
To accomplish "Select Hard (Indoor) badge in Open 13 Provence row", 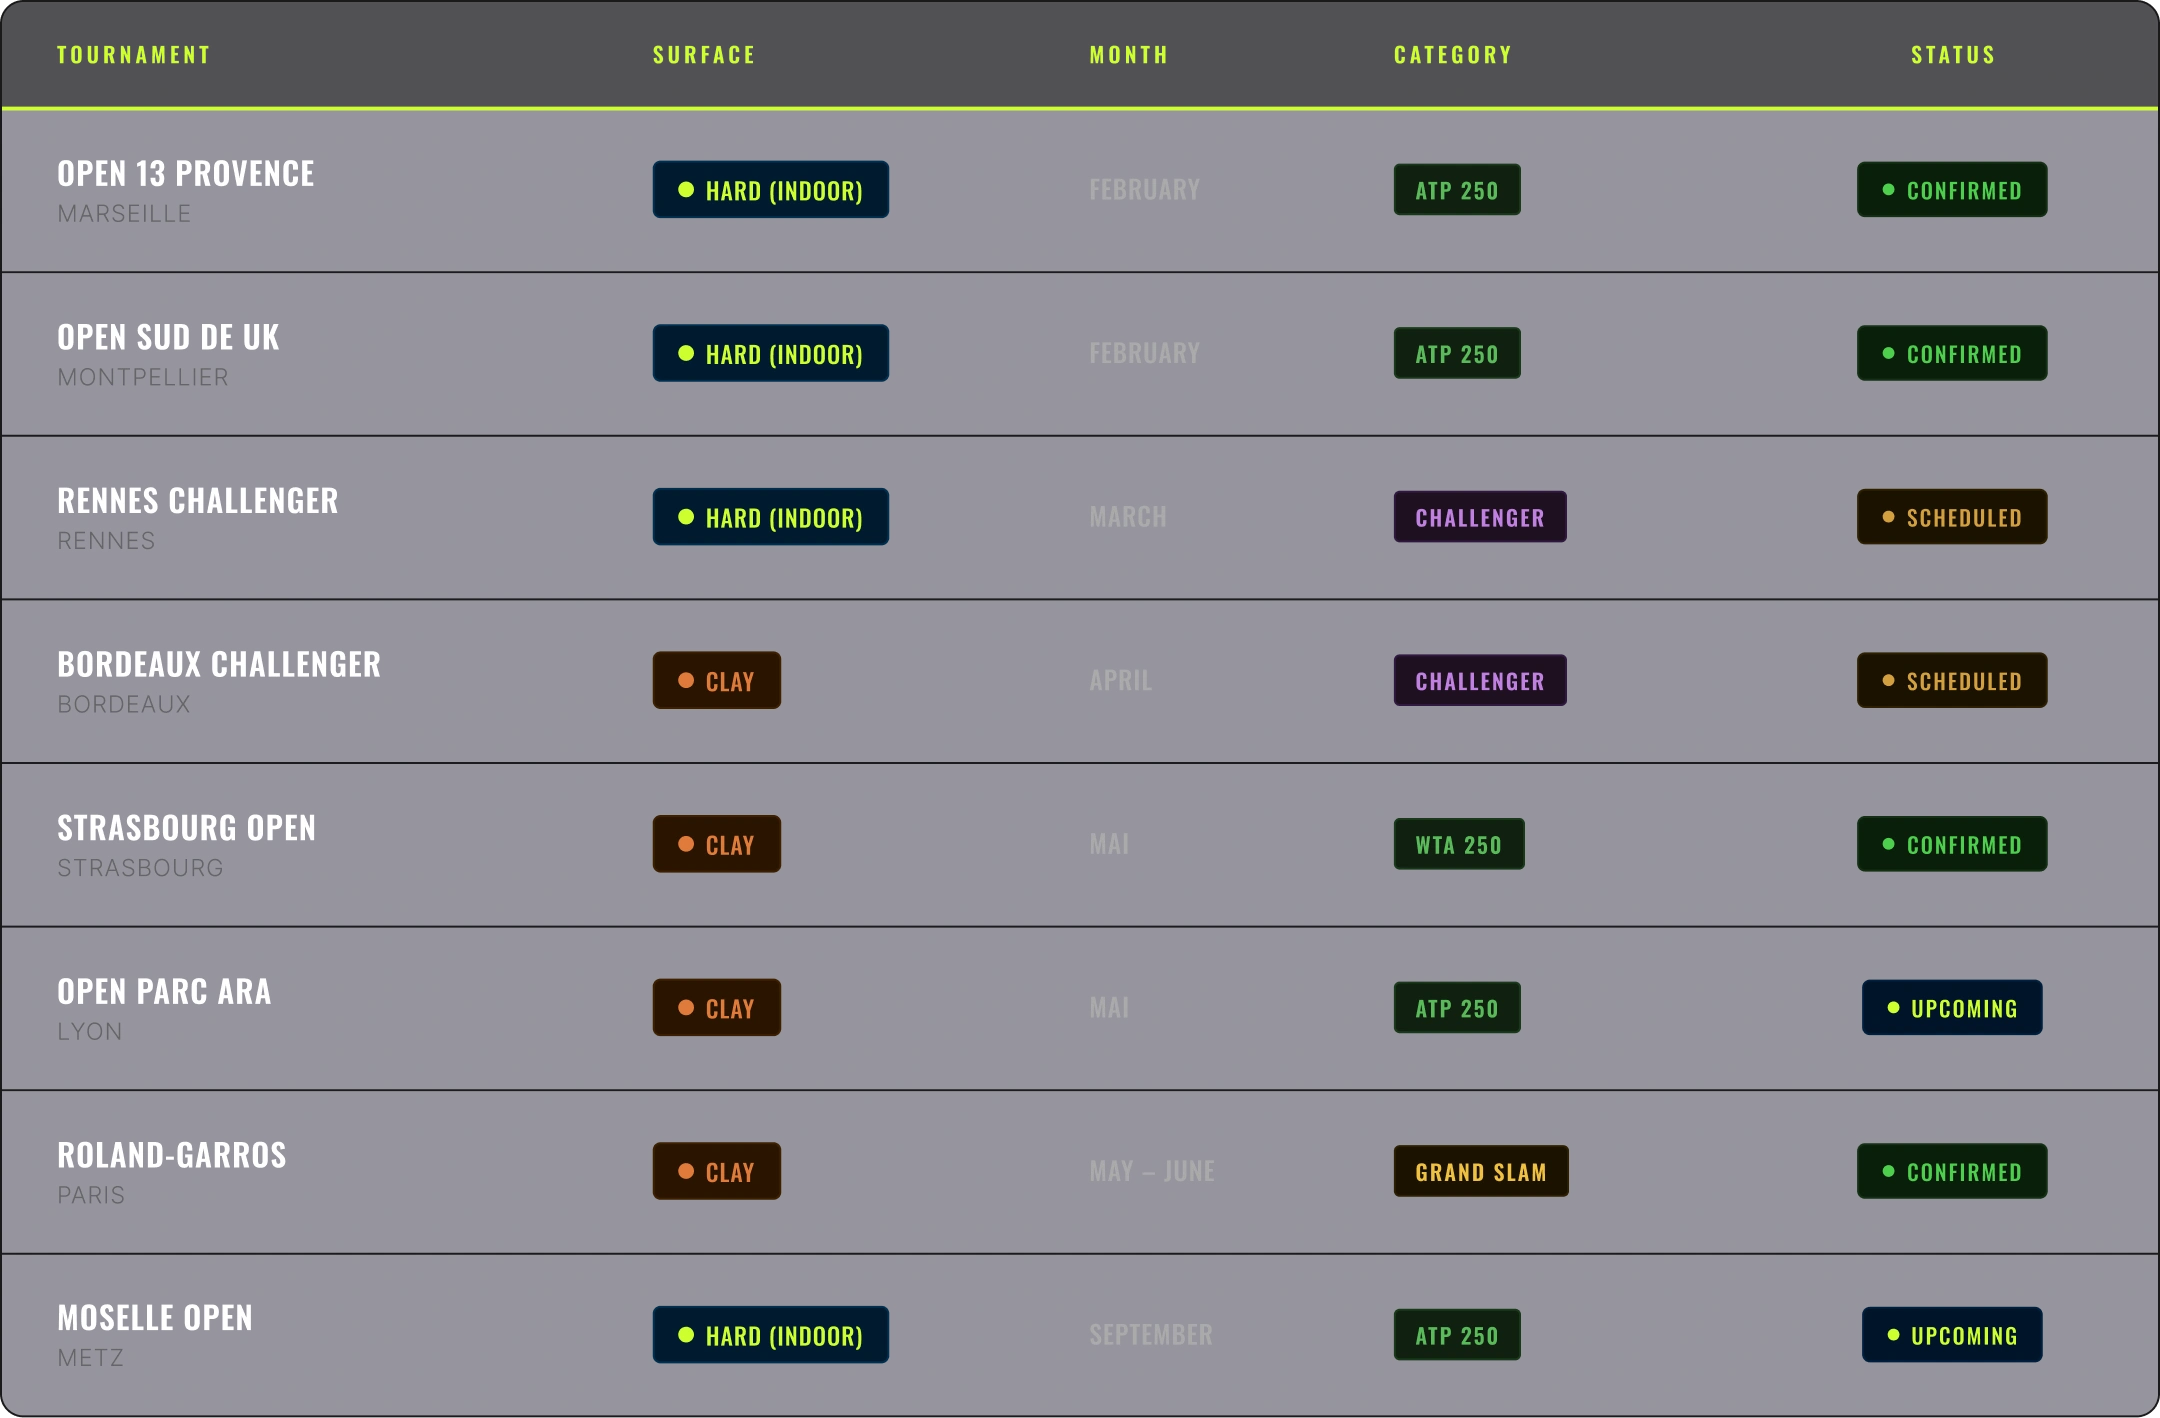I will point(771,190).
